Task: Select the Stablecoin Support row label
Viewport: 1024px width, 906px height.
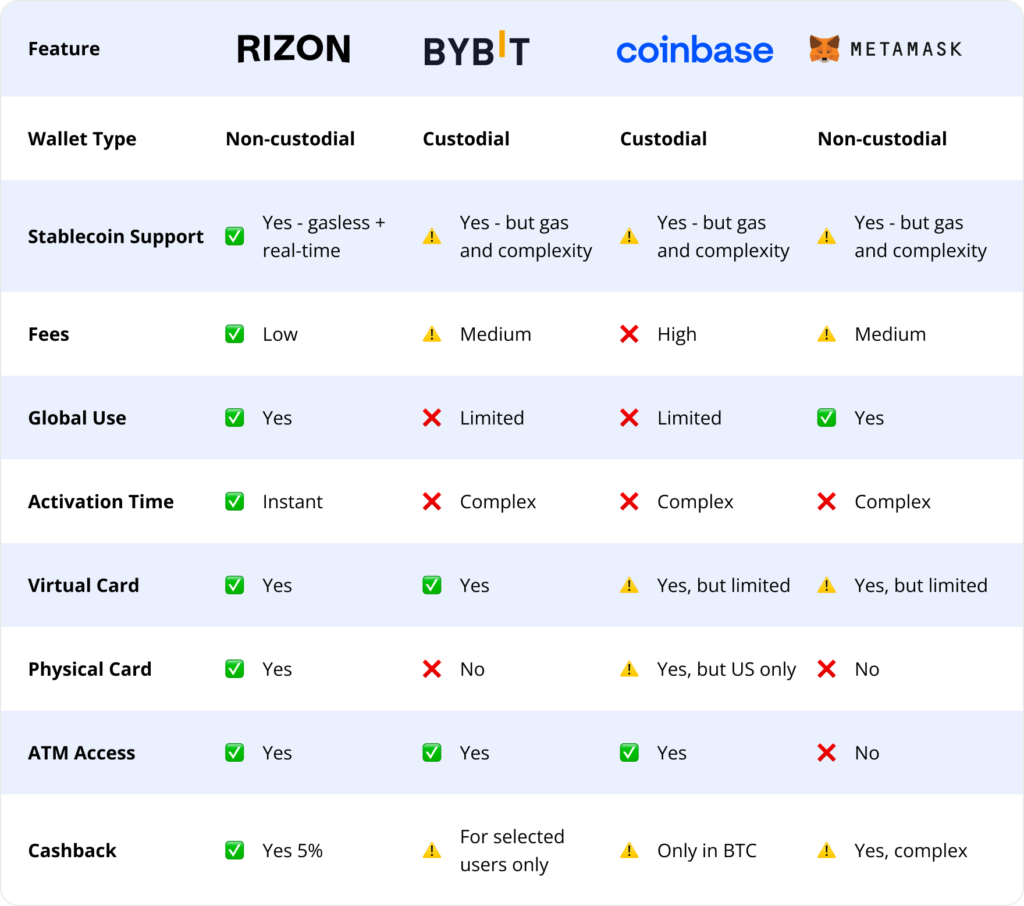Action: (116, 237)
